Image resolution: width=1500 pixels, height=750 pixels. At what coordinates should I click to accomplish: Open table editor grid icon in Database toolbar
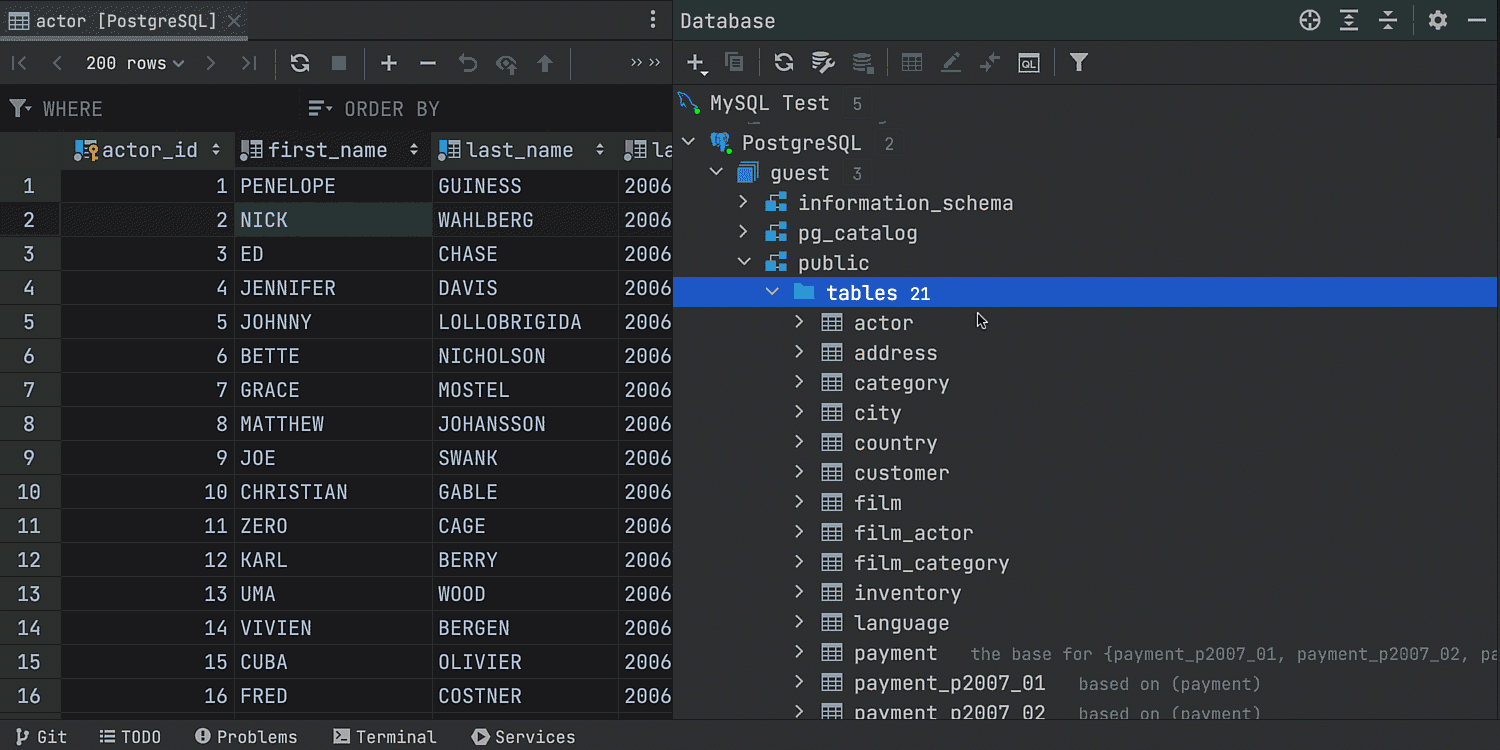(x=912, y=62)
